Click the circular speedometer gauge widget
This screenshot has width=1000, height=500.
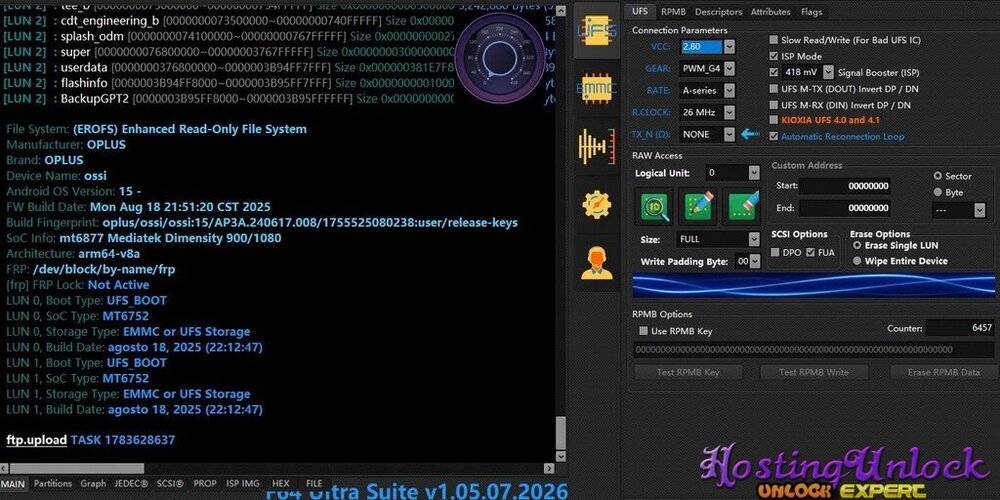click(500, 59)
